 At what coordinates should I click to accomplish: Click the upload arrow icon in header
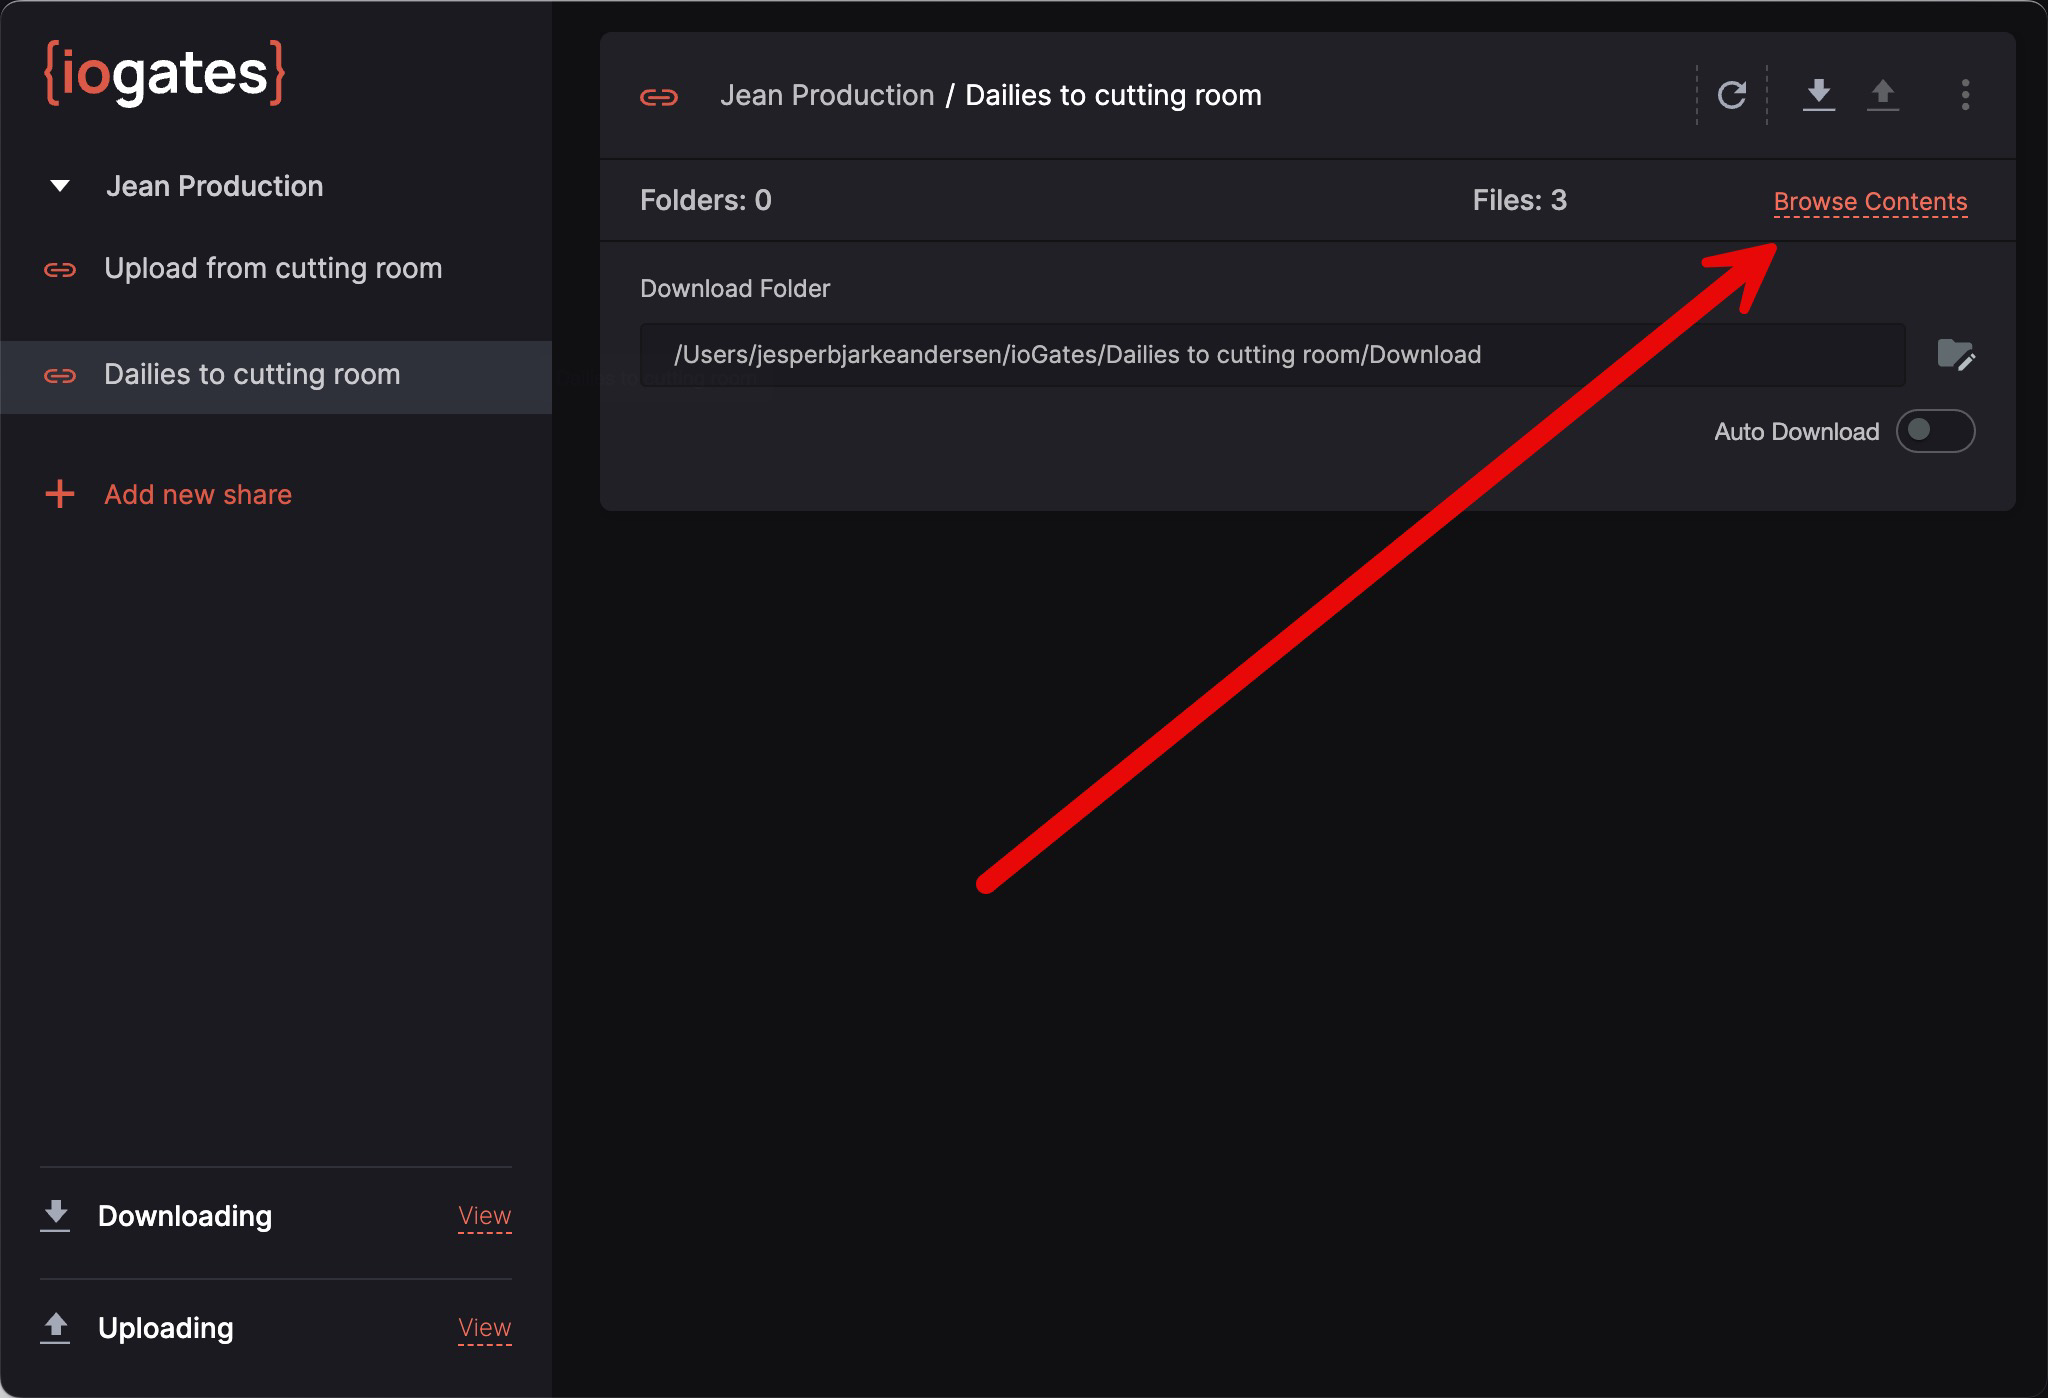point(1882,94)
